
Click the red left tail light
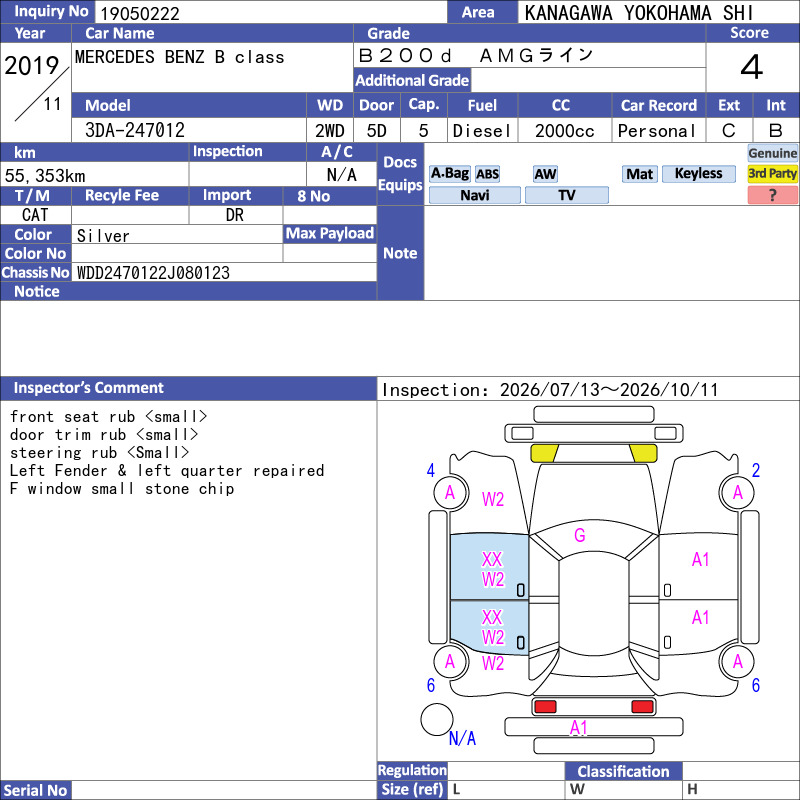(x=545, y=707)
